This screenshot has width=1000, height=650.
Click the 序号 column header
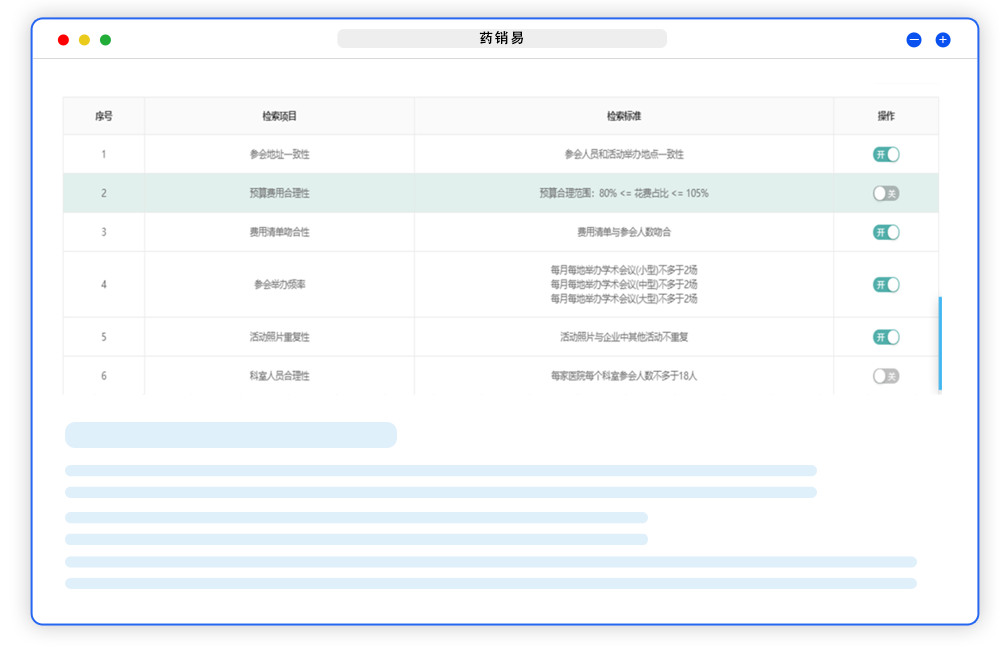point(103,116)
